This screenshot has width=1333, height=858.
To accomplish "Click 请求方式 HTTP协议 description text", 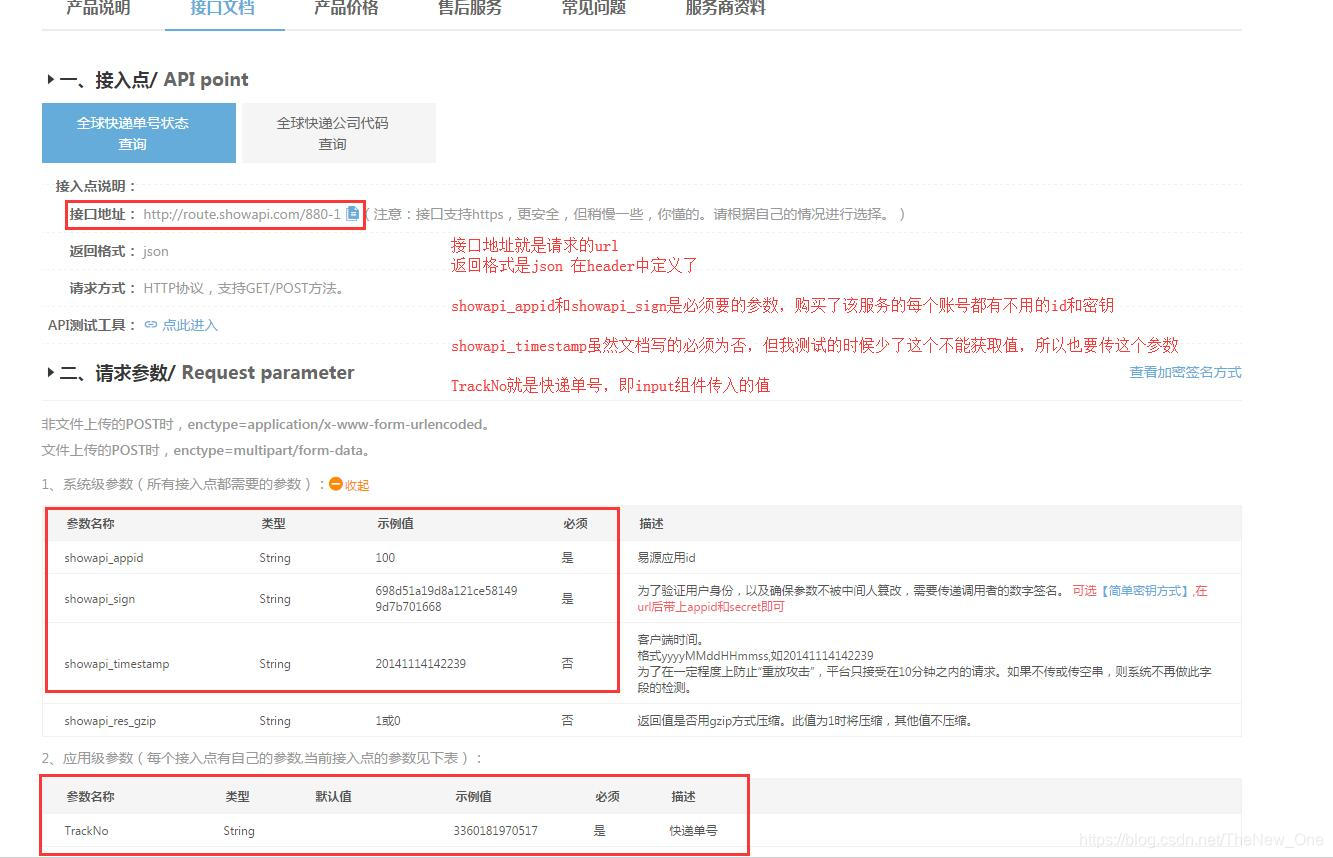I will point(245,288).
